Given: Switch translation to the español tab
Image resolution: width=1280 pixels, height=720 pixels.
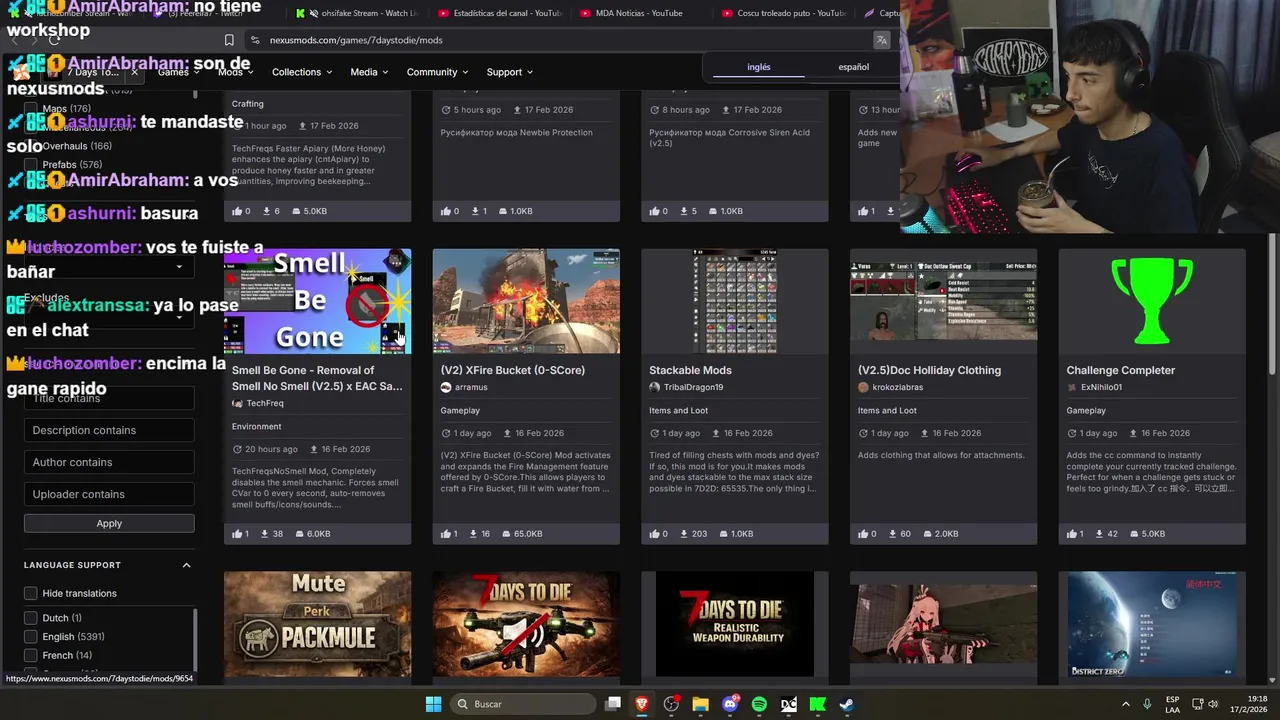Looking at the screenshot, I should click(x=853, y=67).
